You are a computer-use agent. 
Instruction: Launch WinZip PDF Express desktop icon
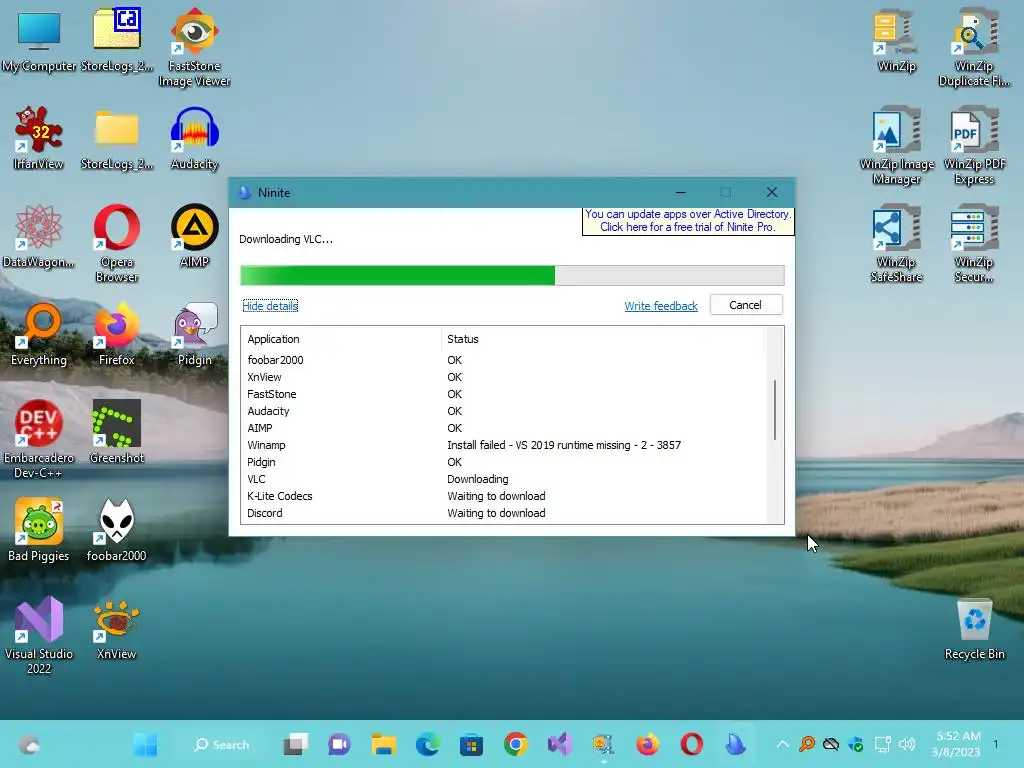click(x=974, y=145)
